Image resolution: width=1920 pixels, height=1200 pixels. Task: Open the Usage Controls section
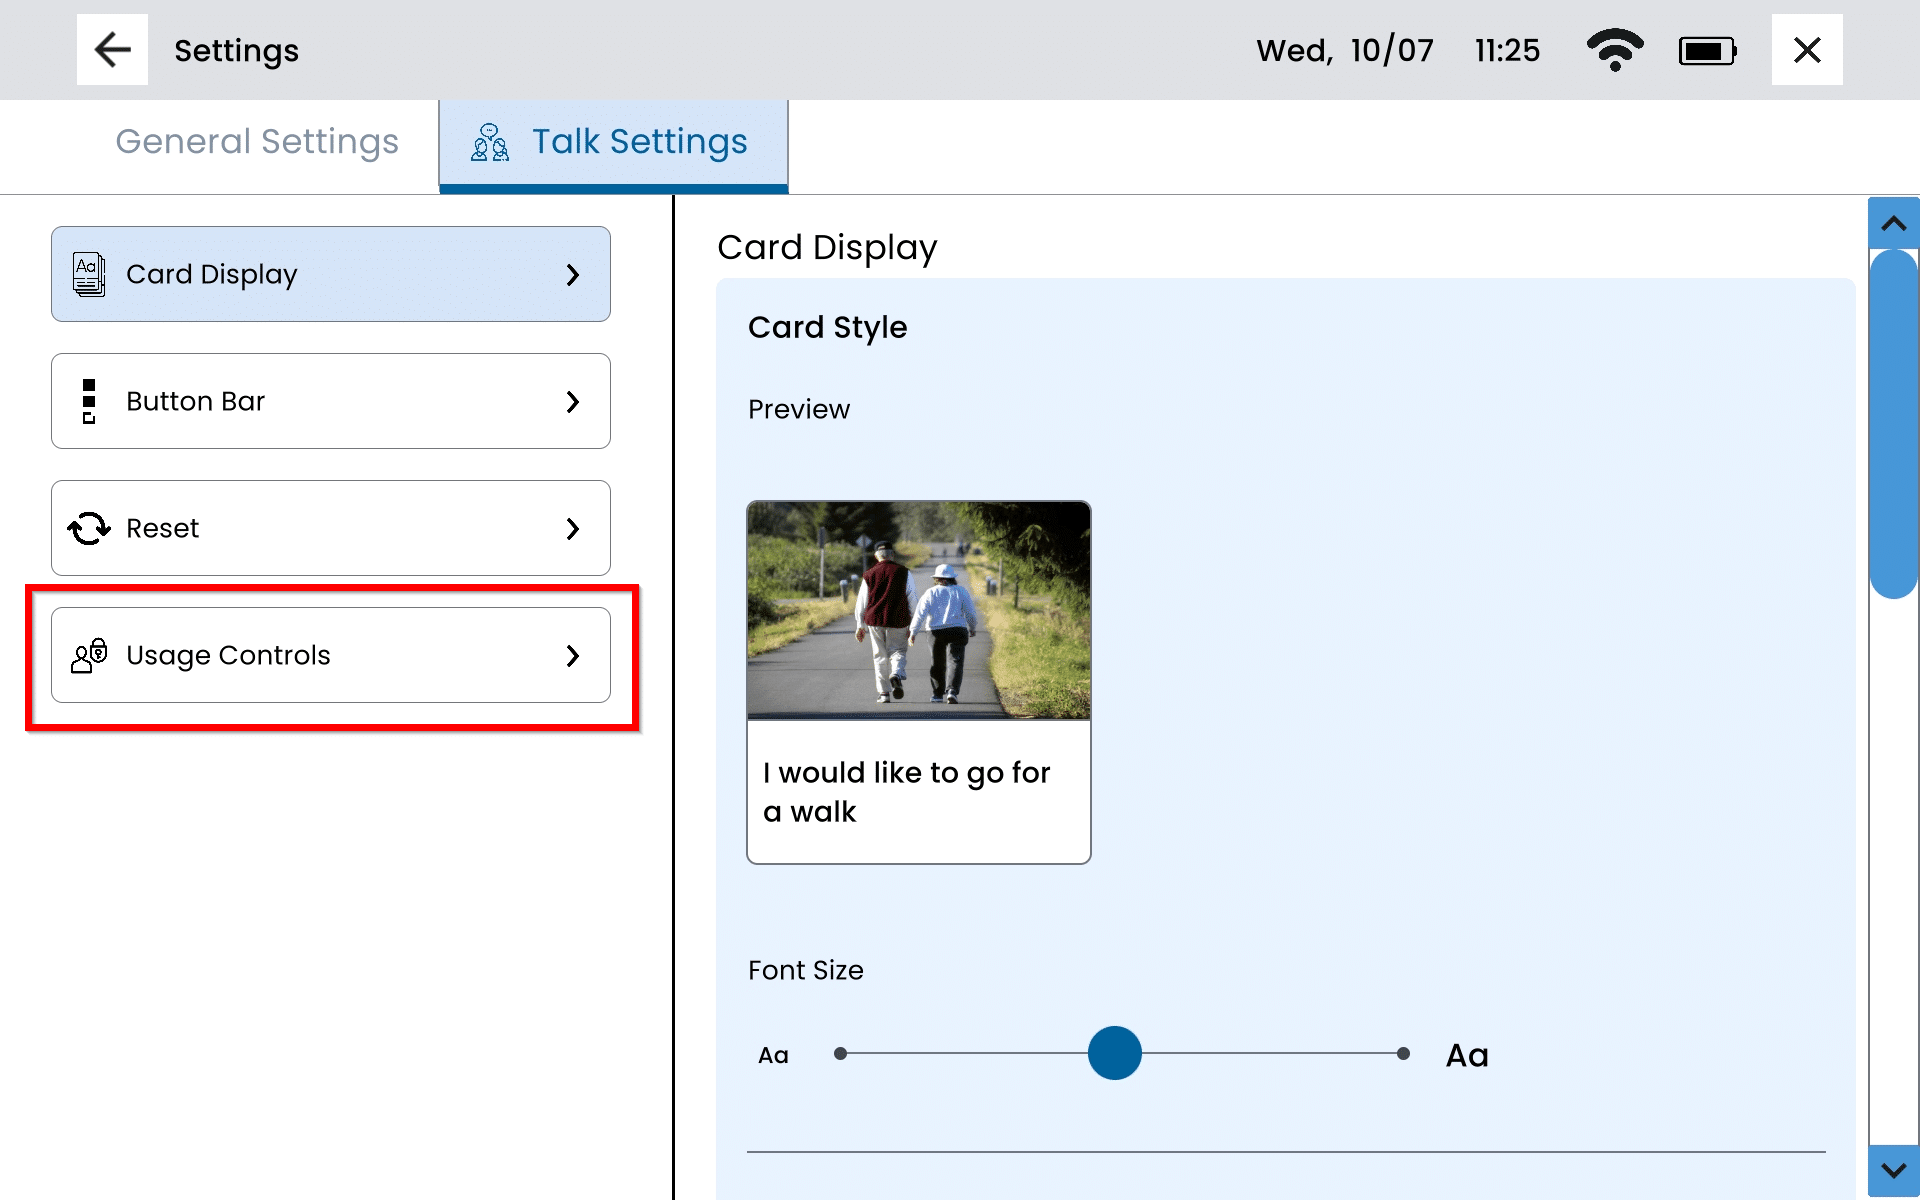click(x=330, y=655)
